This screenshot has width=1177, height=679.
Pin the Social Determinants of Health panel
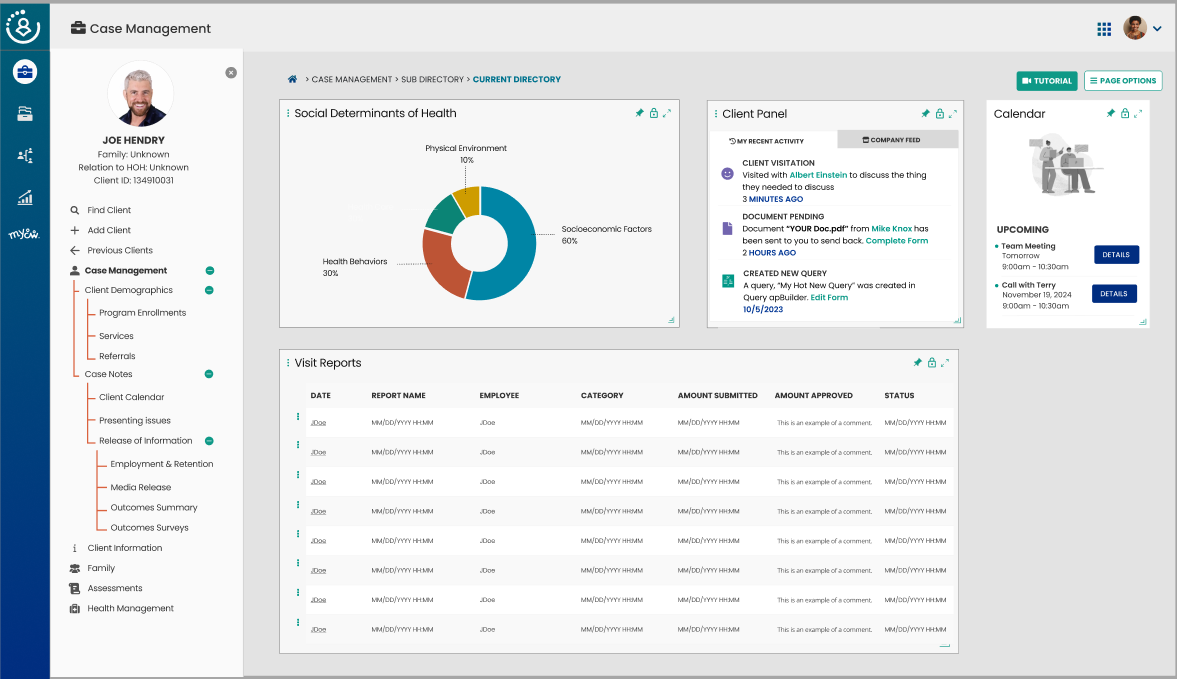pyautogui.click(x=640, y=113)
